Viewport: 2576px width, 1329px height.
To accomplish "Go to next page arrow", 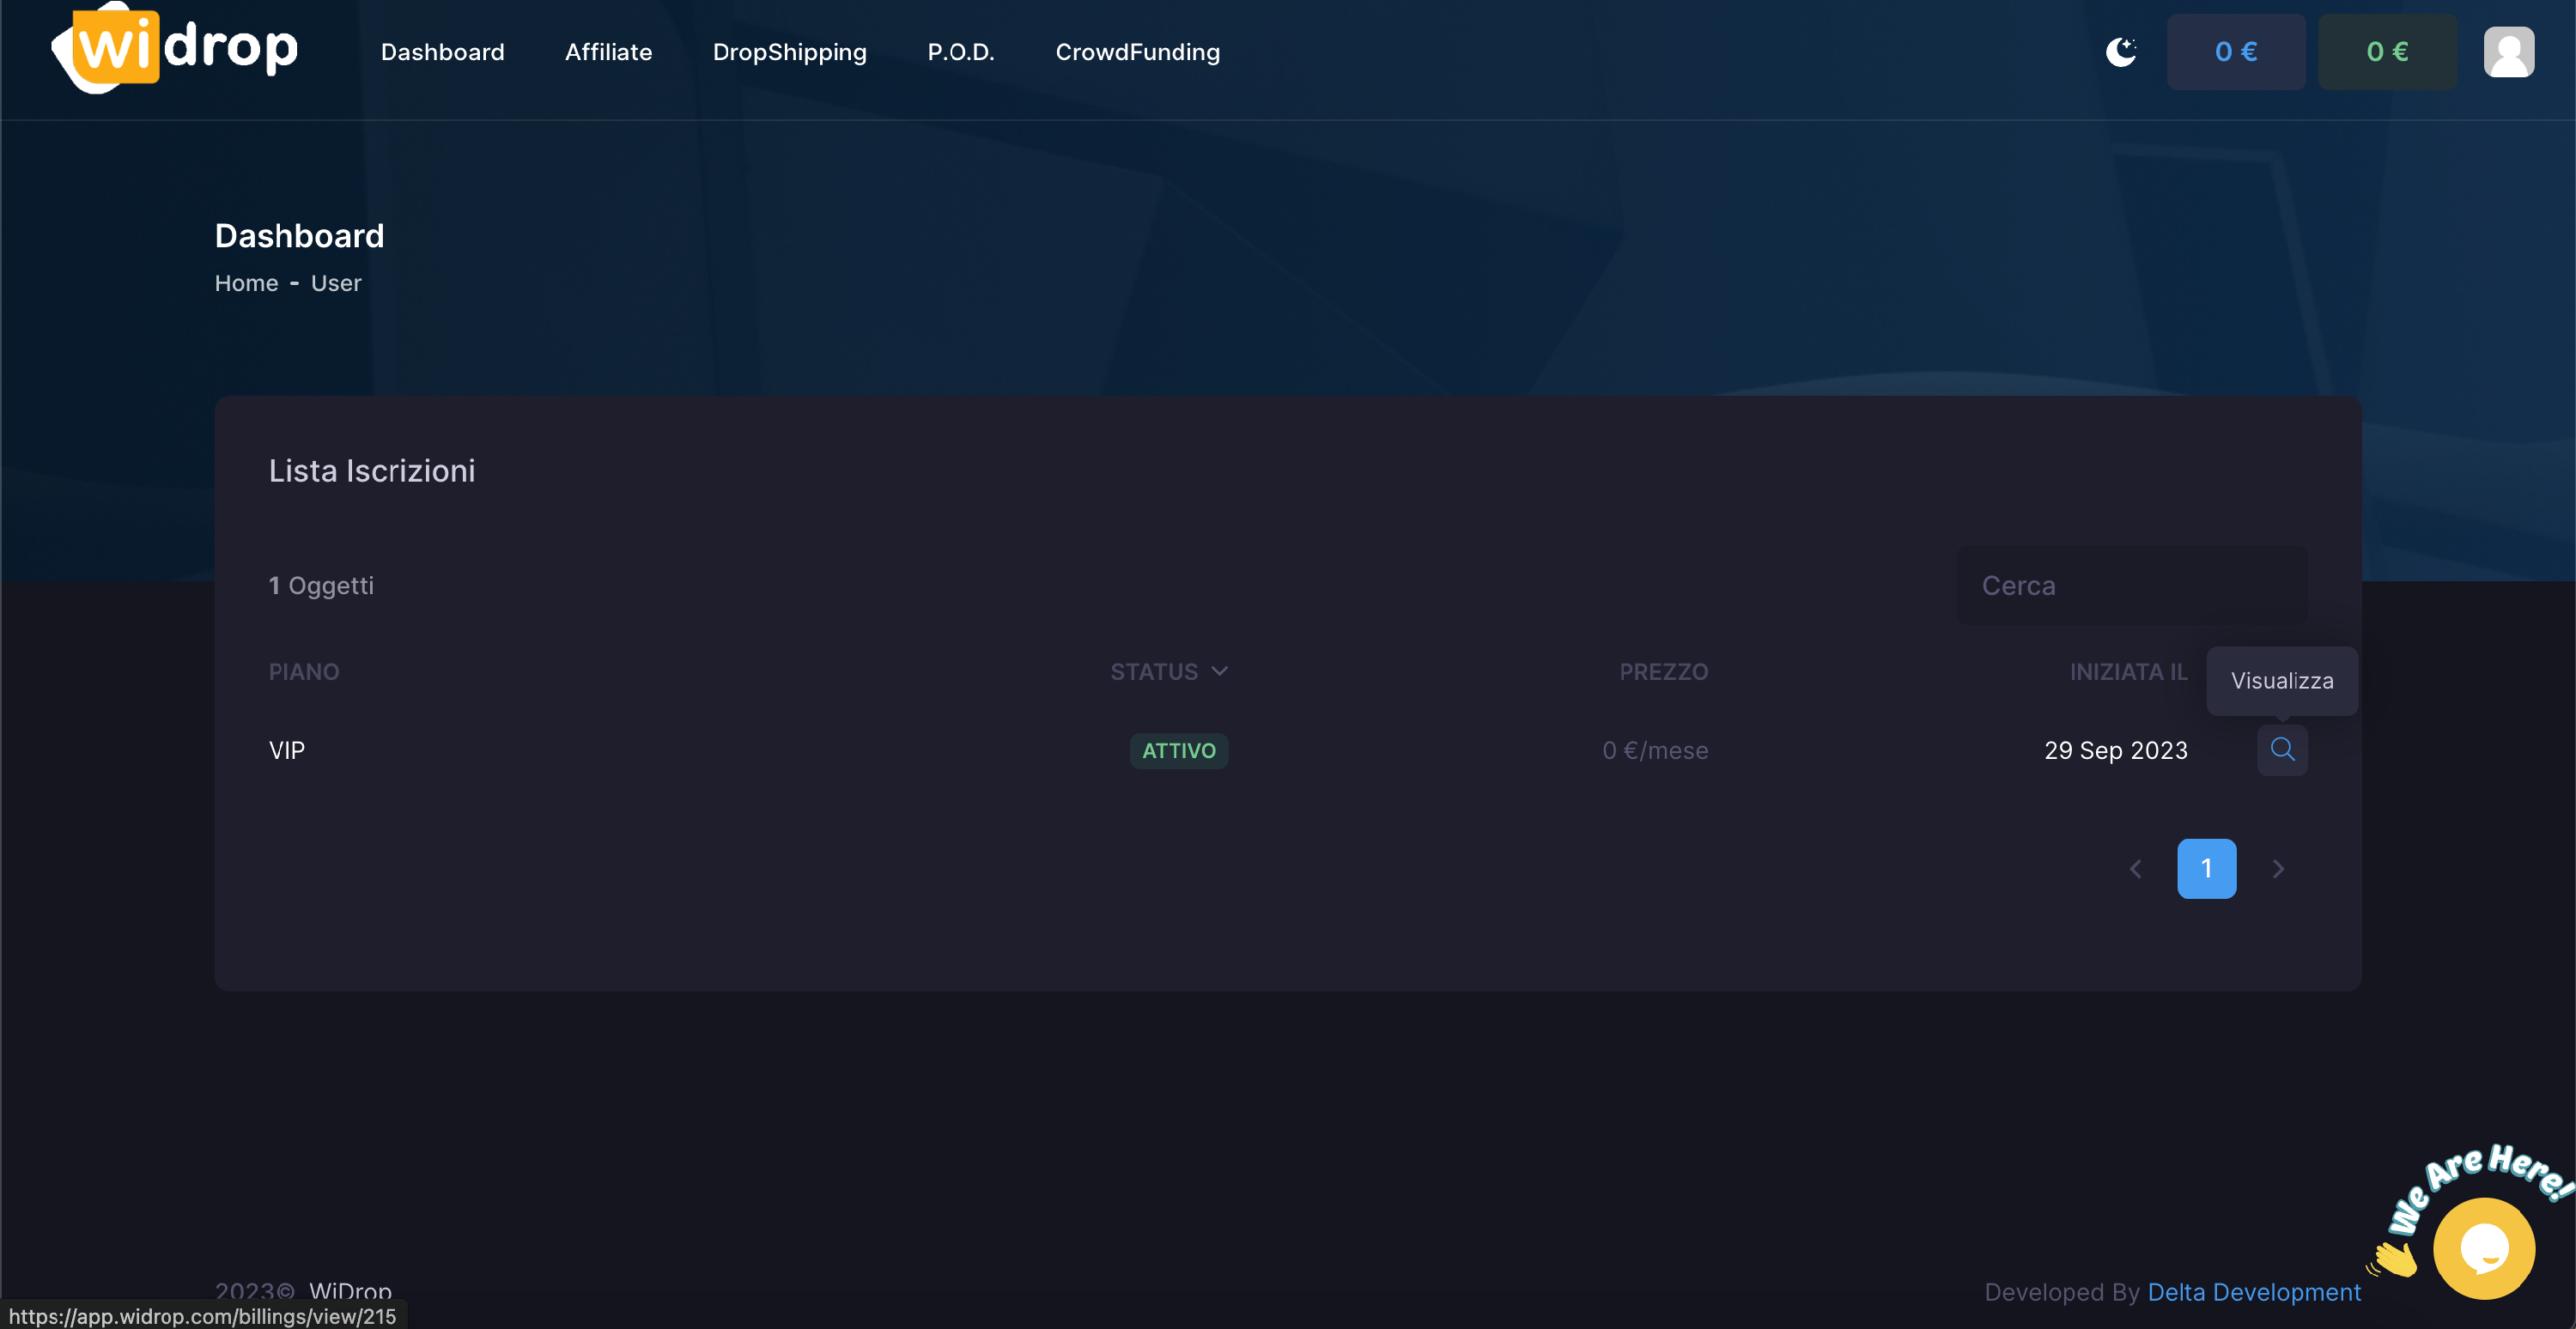I will point(2278,869).
